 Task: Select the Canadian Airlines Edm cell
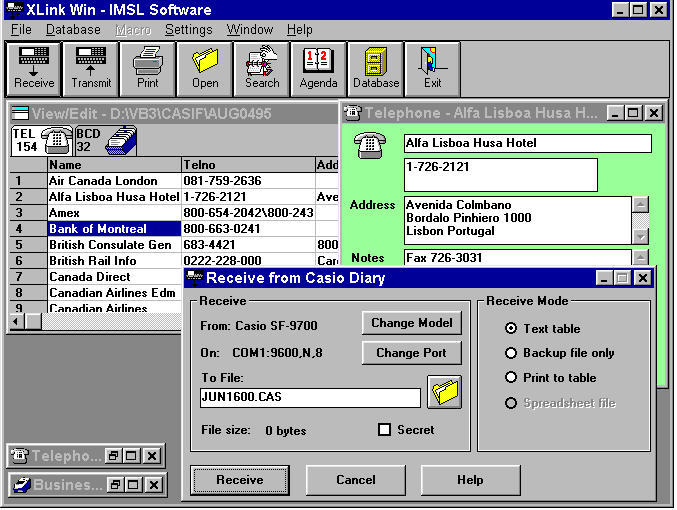click(x=114, y=292)
